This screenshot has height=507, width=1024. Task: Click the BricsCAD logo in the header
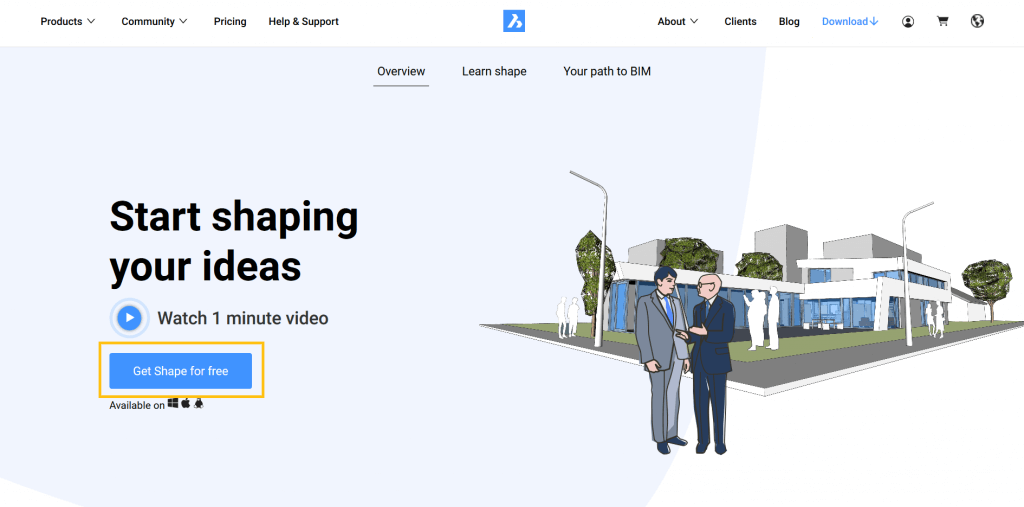[x=514, y=21]
